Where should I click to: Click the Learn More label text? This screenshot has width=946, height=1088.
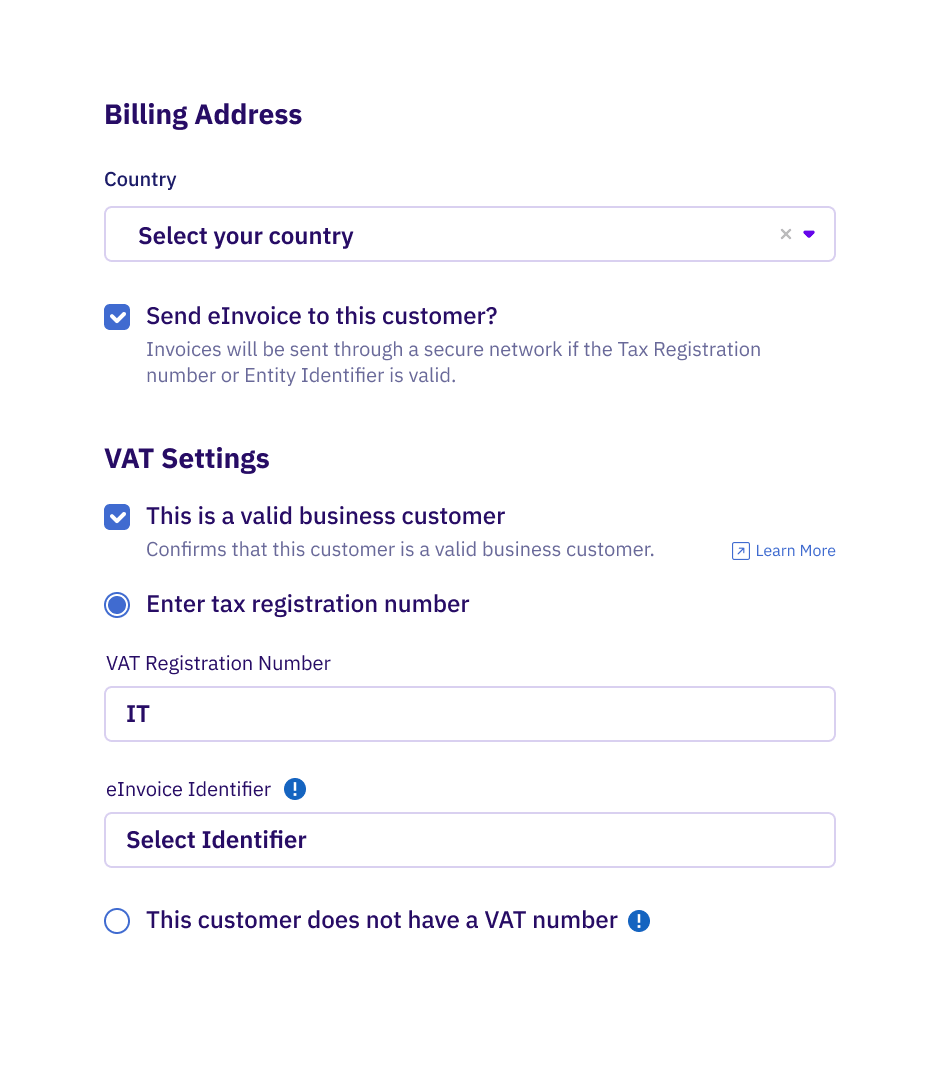pos(795,550)
